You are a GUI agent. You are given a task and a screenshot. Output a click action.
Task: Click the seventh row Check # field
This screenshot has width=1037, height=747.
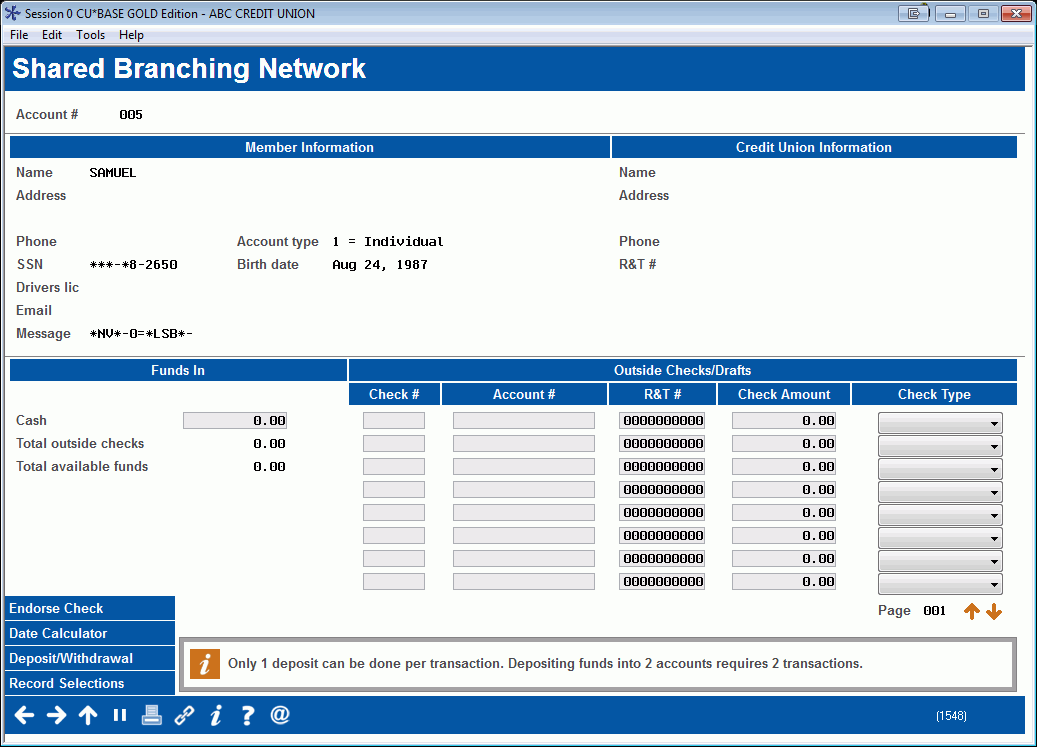tap(394, 559)
